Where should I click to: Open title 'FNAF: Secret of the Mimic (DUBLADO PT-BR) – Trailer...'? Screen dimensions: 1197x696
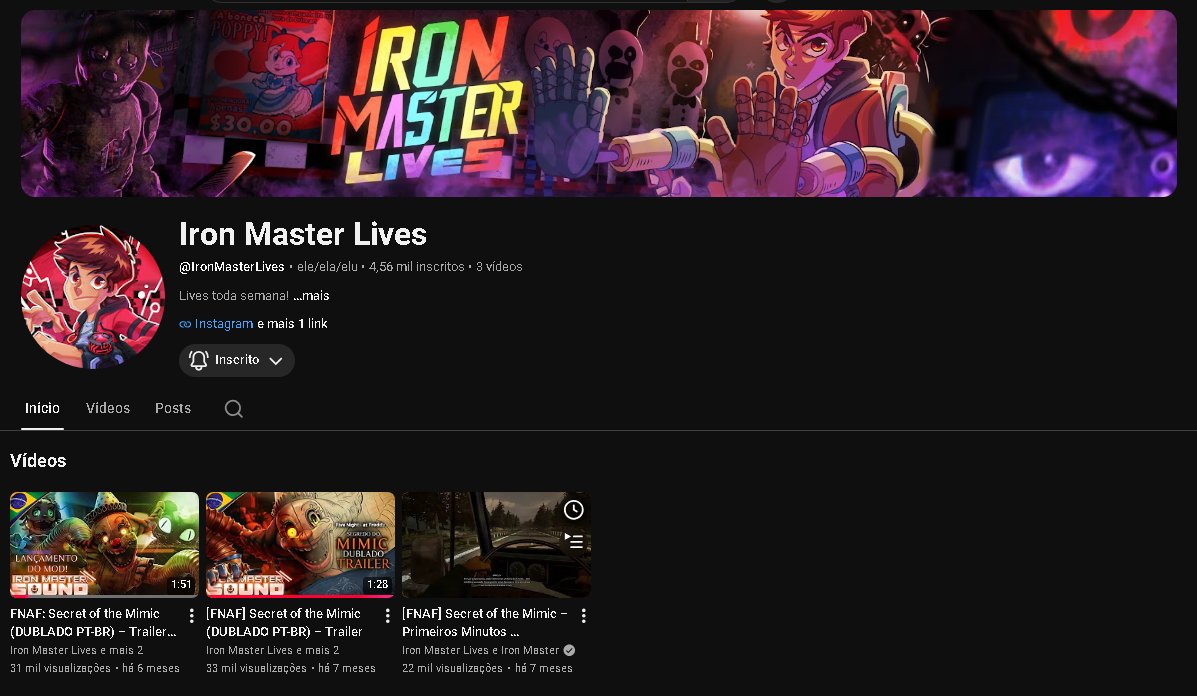pyautogui.click(x=93, y=623)
